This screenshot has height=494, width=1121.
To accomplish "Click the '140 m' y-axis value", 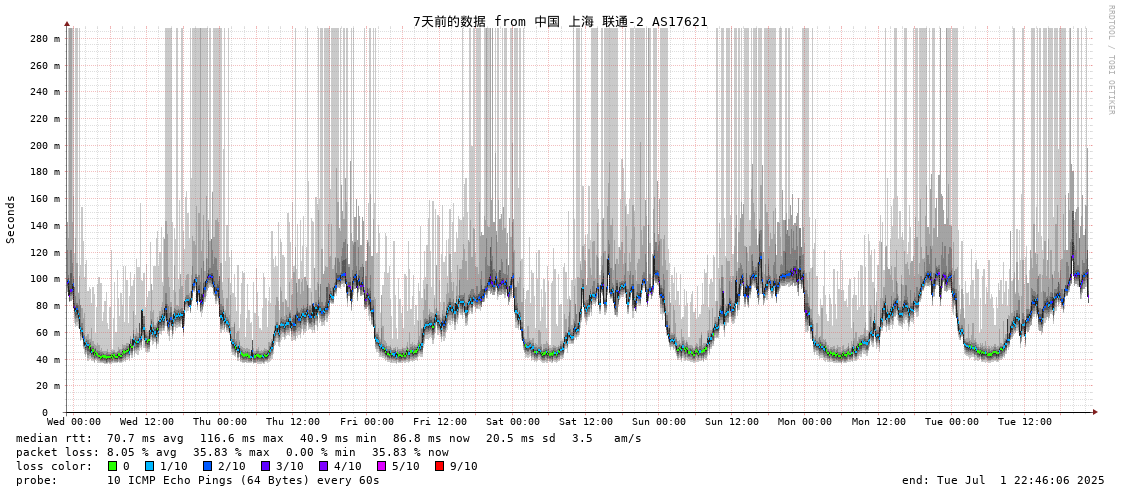I will tap(46, 225).
